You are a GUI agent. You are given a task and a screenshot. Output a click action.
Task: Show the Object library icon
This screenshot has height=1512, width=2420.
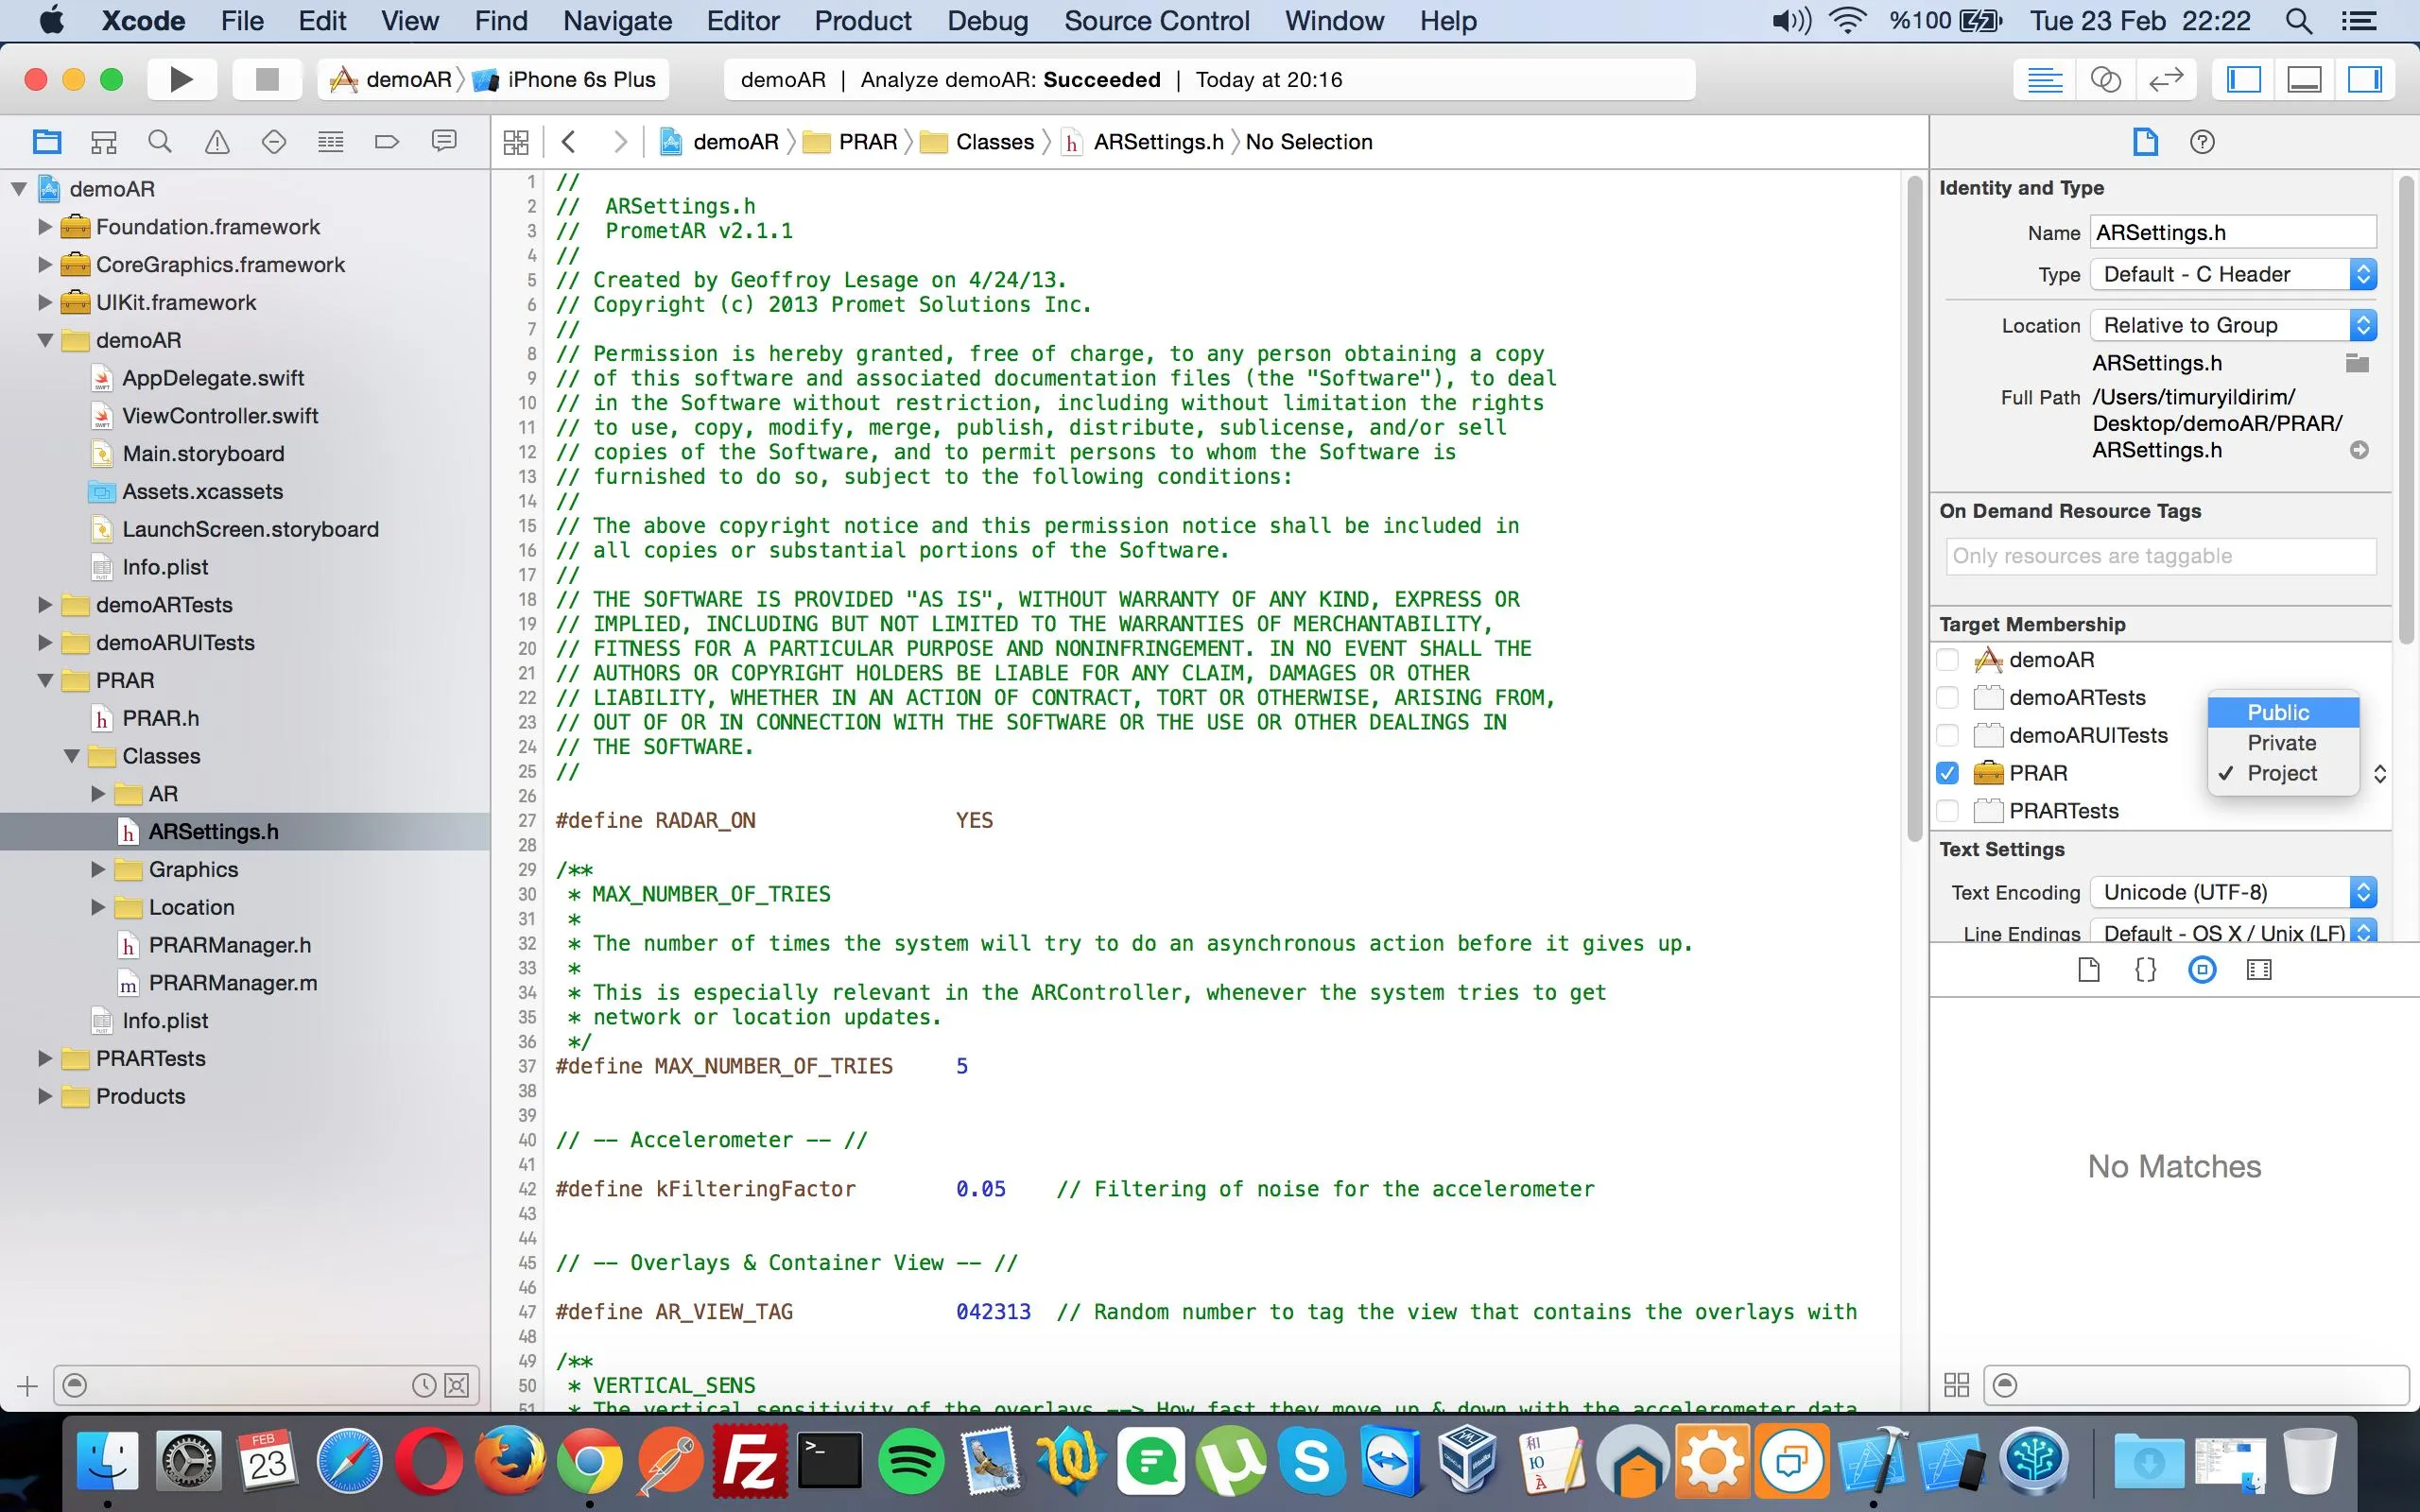click(2202, 969)
